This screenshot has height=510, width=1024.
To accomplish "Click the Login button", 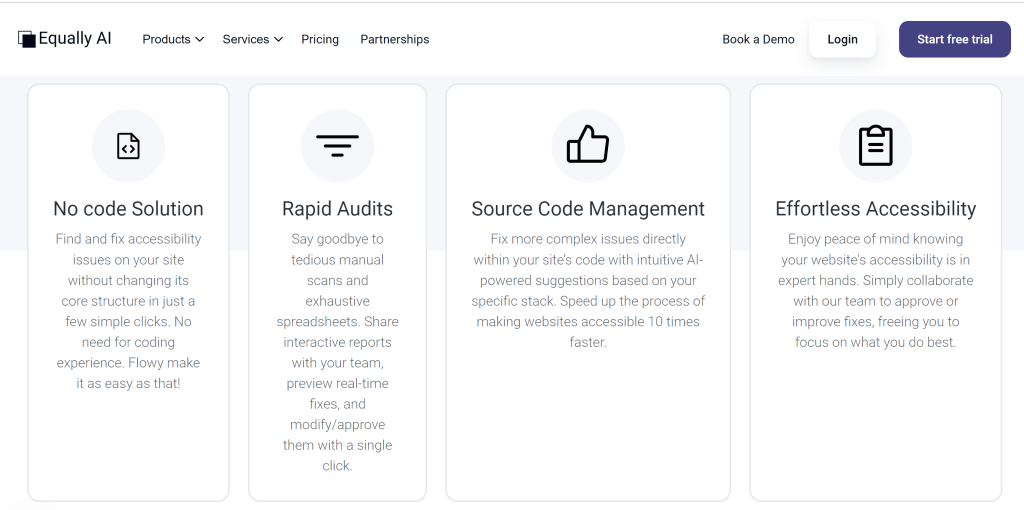I will [842, 39].
